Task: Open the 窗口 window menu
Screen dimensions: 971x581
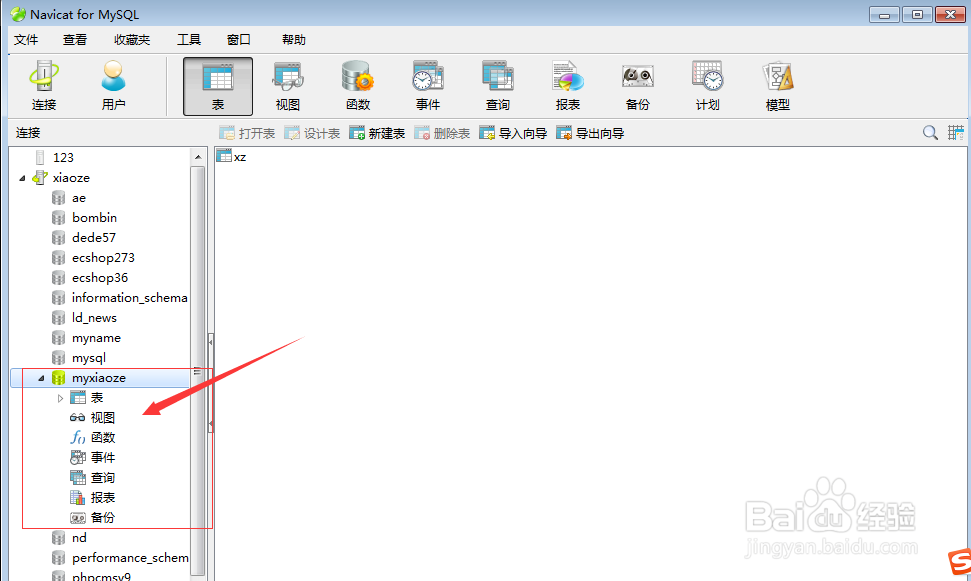Action: 238,40
